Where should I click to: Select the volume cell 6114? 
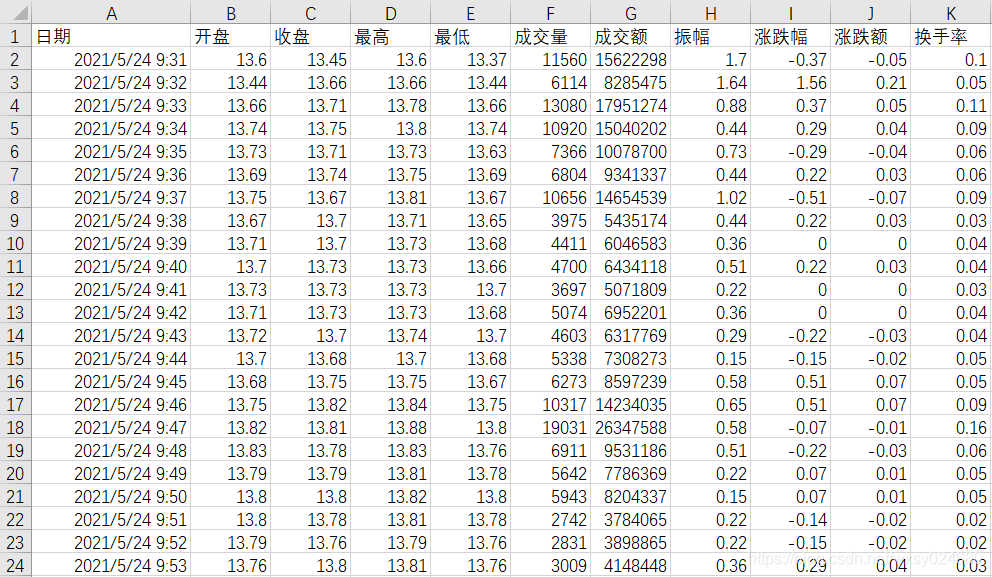click(550, 83)
